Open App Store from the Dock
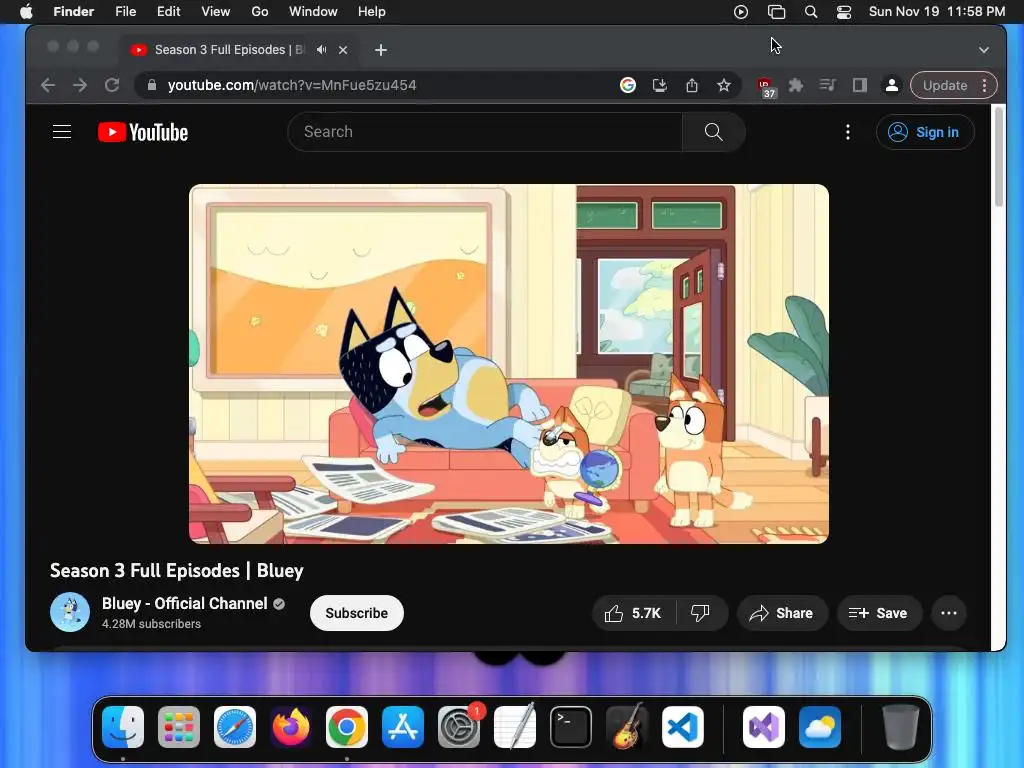 point(403,727)
